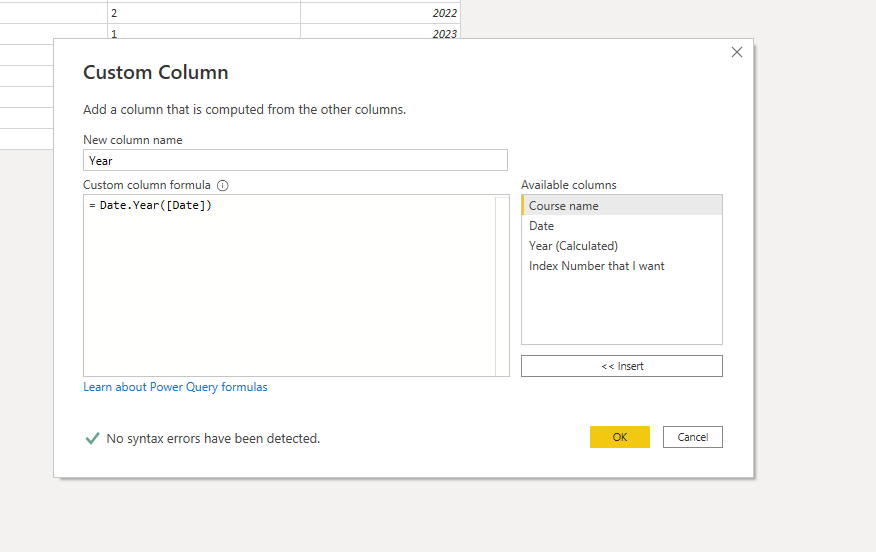Image resolution: width=876 pixels, height=552 pixels.
Task: Click the 2023 cell in background table
Action: pos(380,32)
